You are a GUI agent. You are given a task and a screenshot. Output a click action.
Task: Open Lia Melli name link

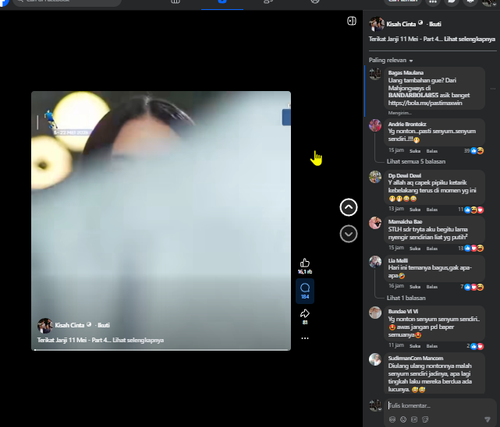coord(398,261)
